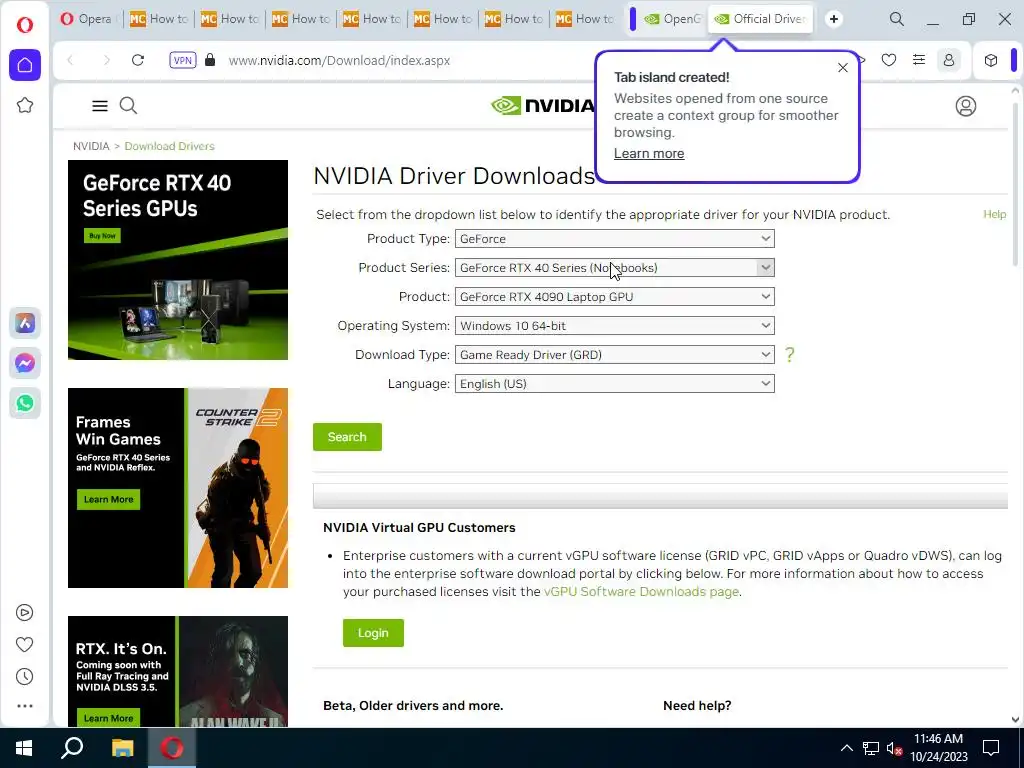1024x768 pixels.
Task: Click the Opera taskbar icon
Action: tap(172, 748)
